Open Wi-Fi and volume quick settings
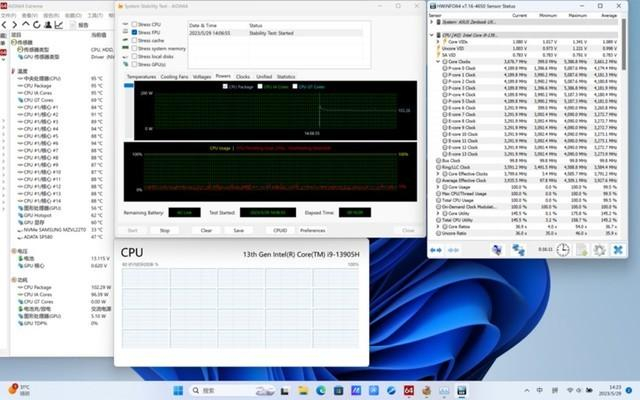This screenshot has width=640, height=400. pyautogui.click(x=580, y=390)
